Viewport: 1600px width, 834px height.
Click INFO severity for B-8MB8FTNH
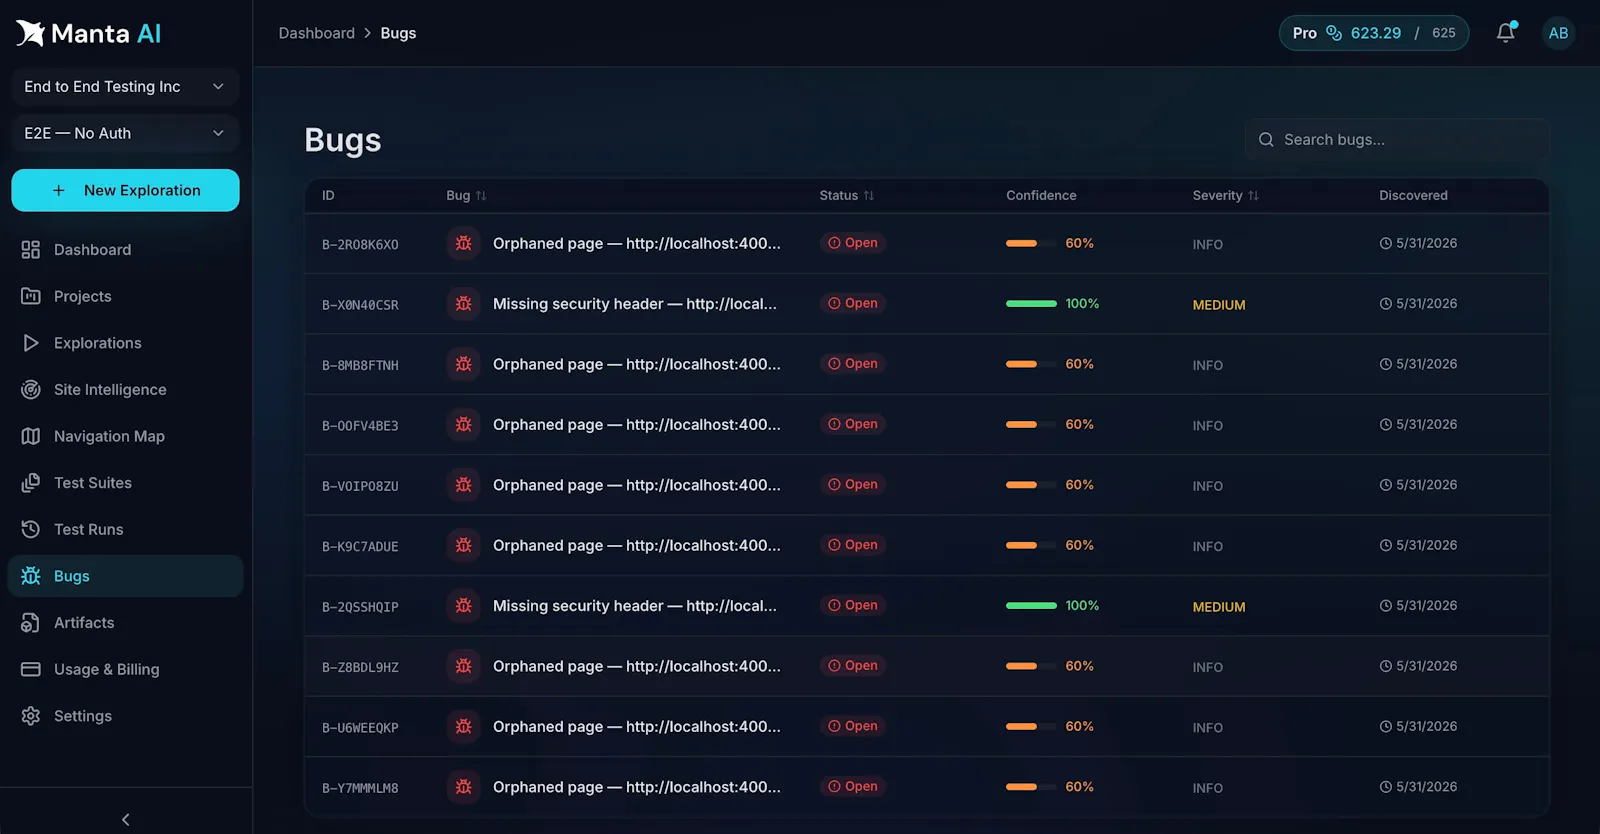[x=1207, y=365]
